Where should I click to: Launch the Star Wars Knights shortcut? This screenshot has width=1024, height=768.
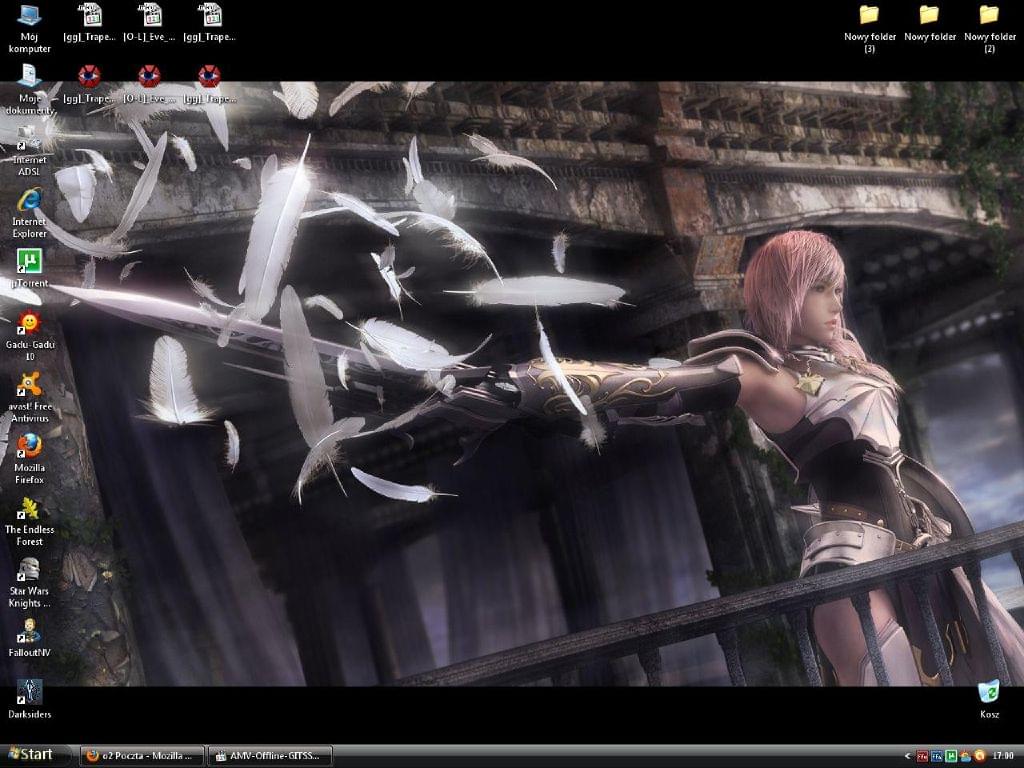click(29, 582)
